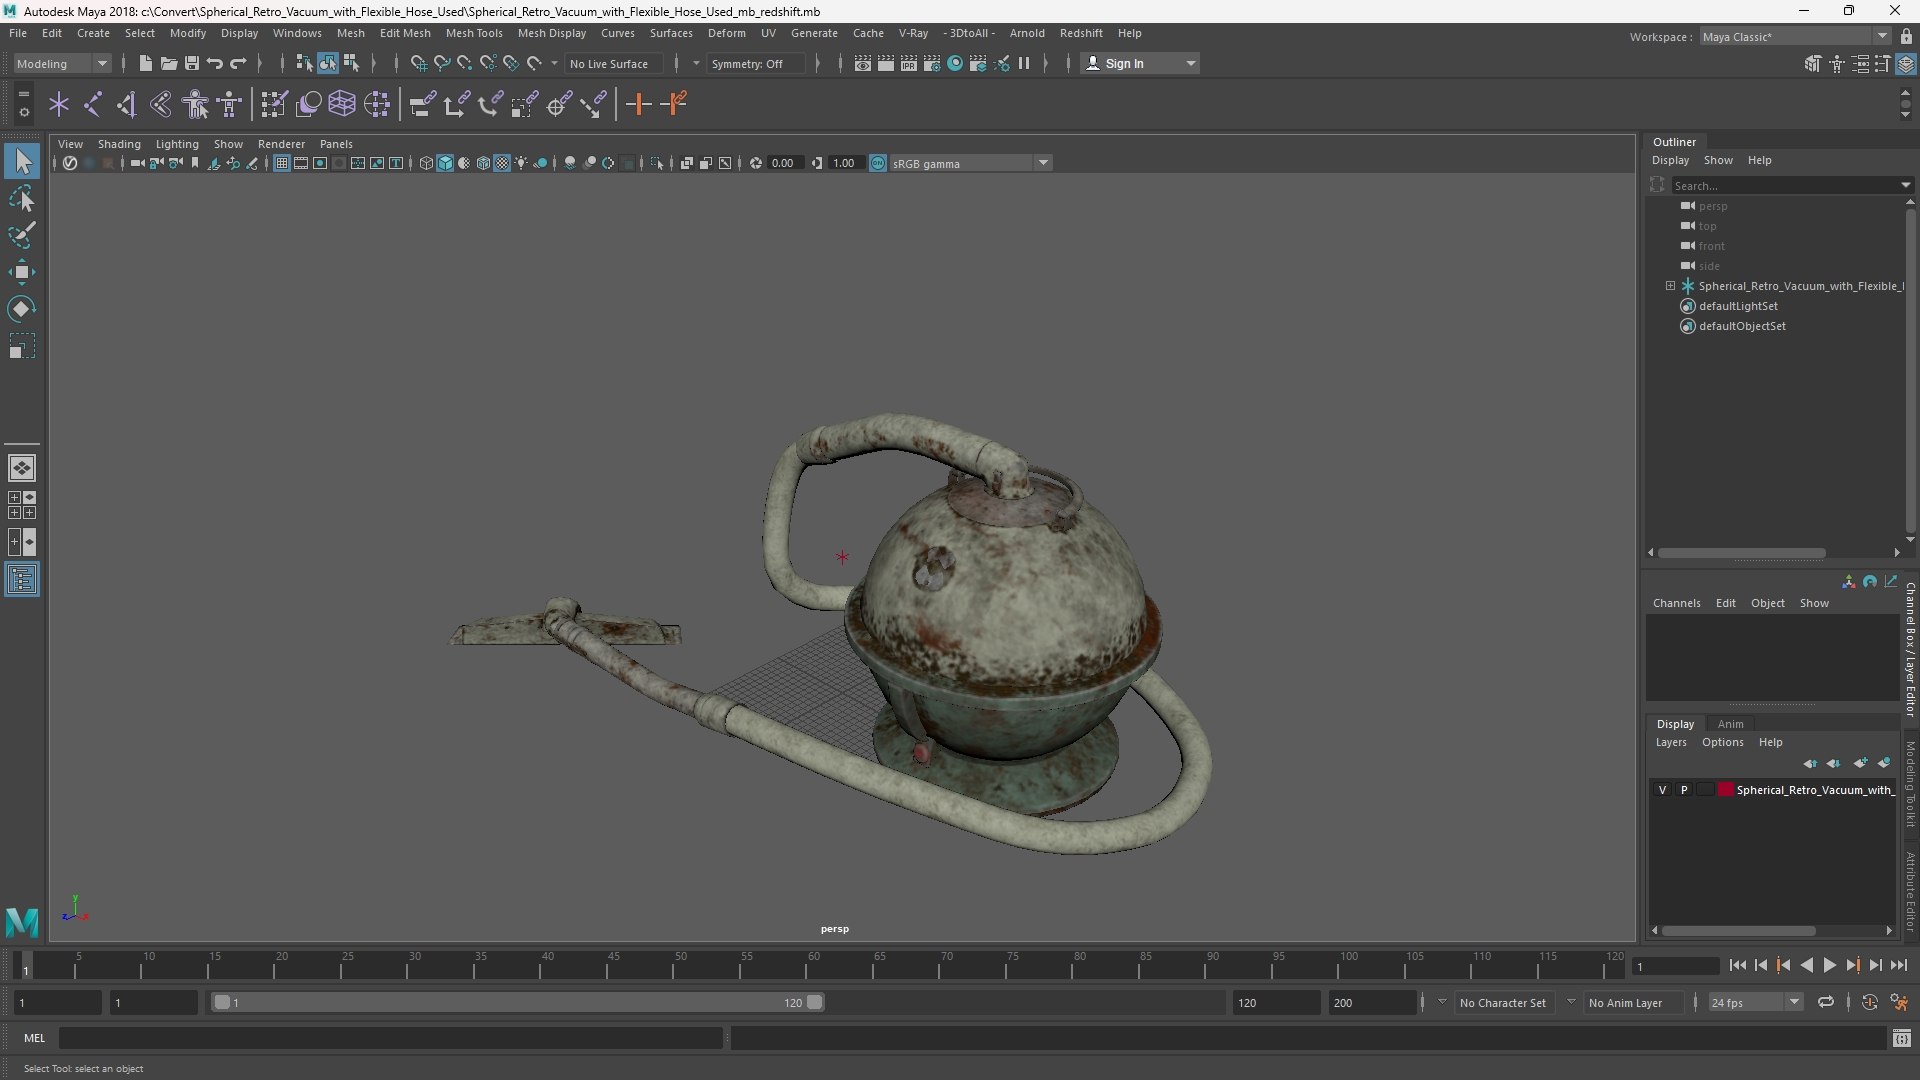Viewport: 1920px width, 1080px height.
Task: Toggle textured display in viewport
Action: point(502,163)
